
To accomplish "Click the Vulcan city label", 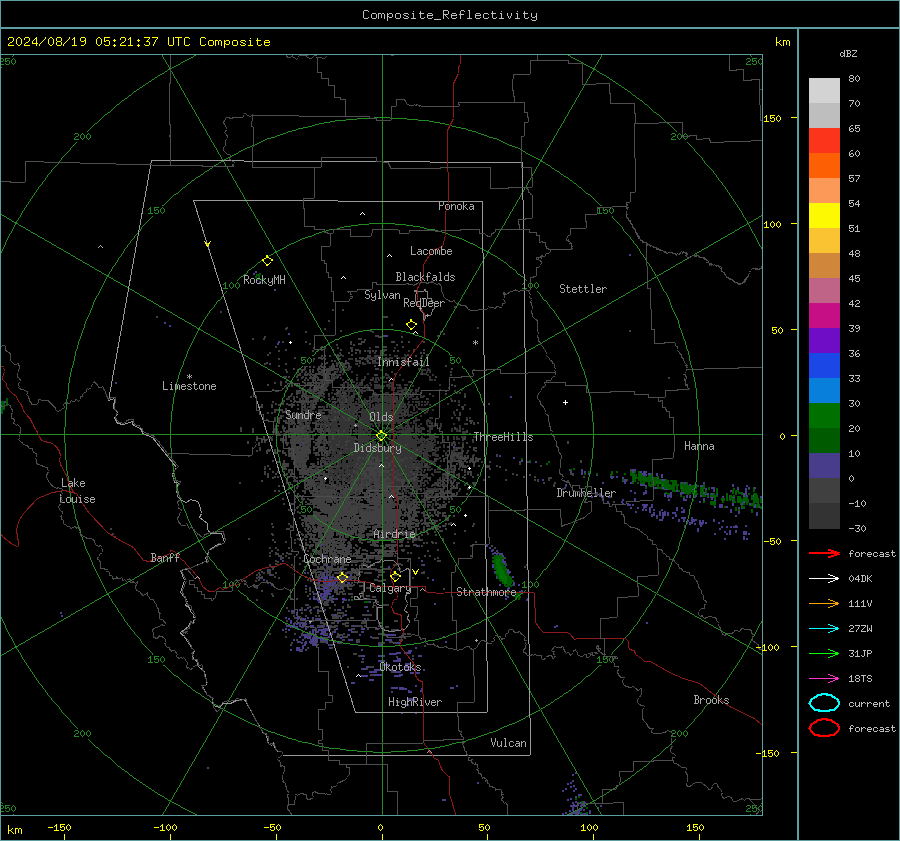I will pos(508,743).
